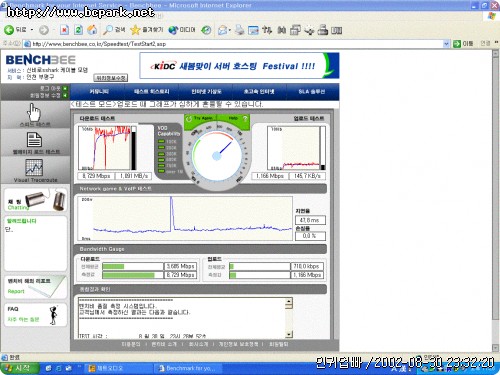Open the Search magnifier toolbar icon

(108, 30)
